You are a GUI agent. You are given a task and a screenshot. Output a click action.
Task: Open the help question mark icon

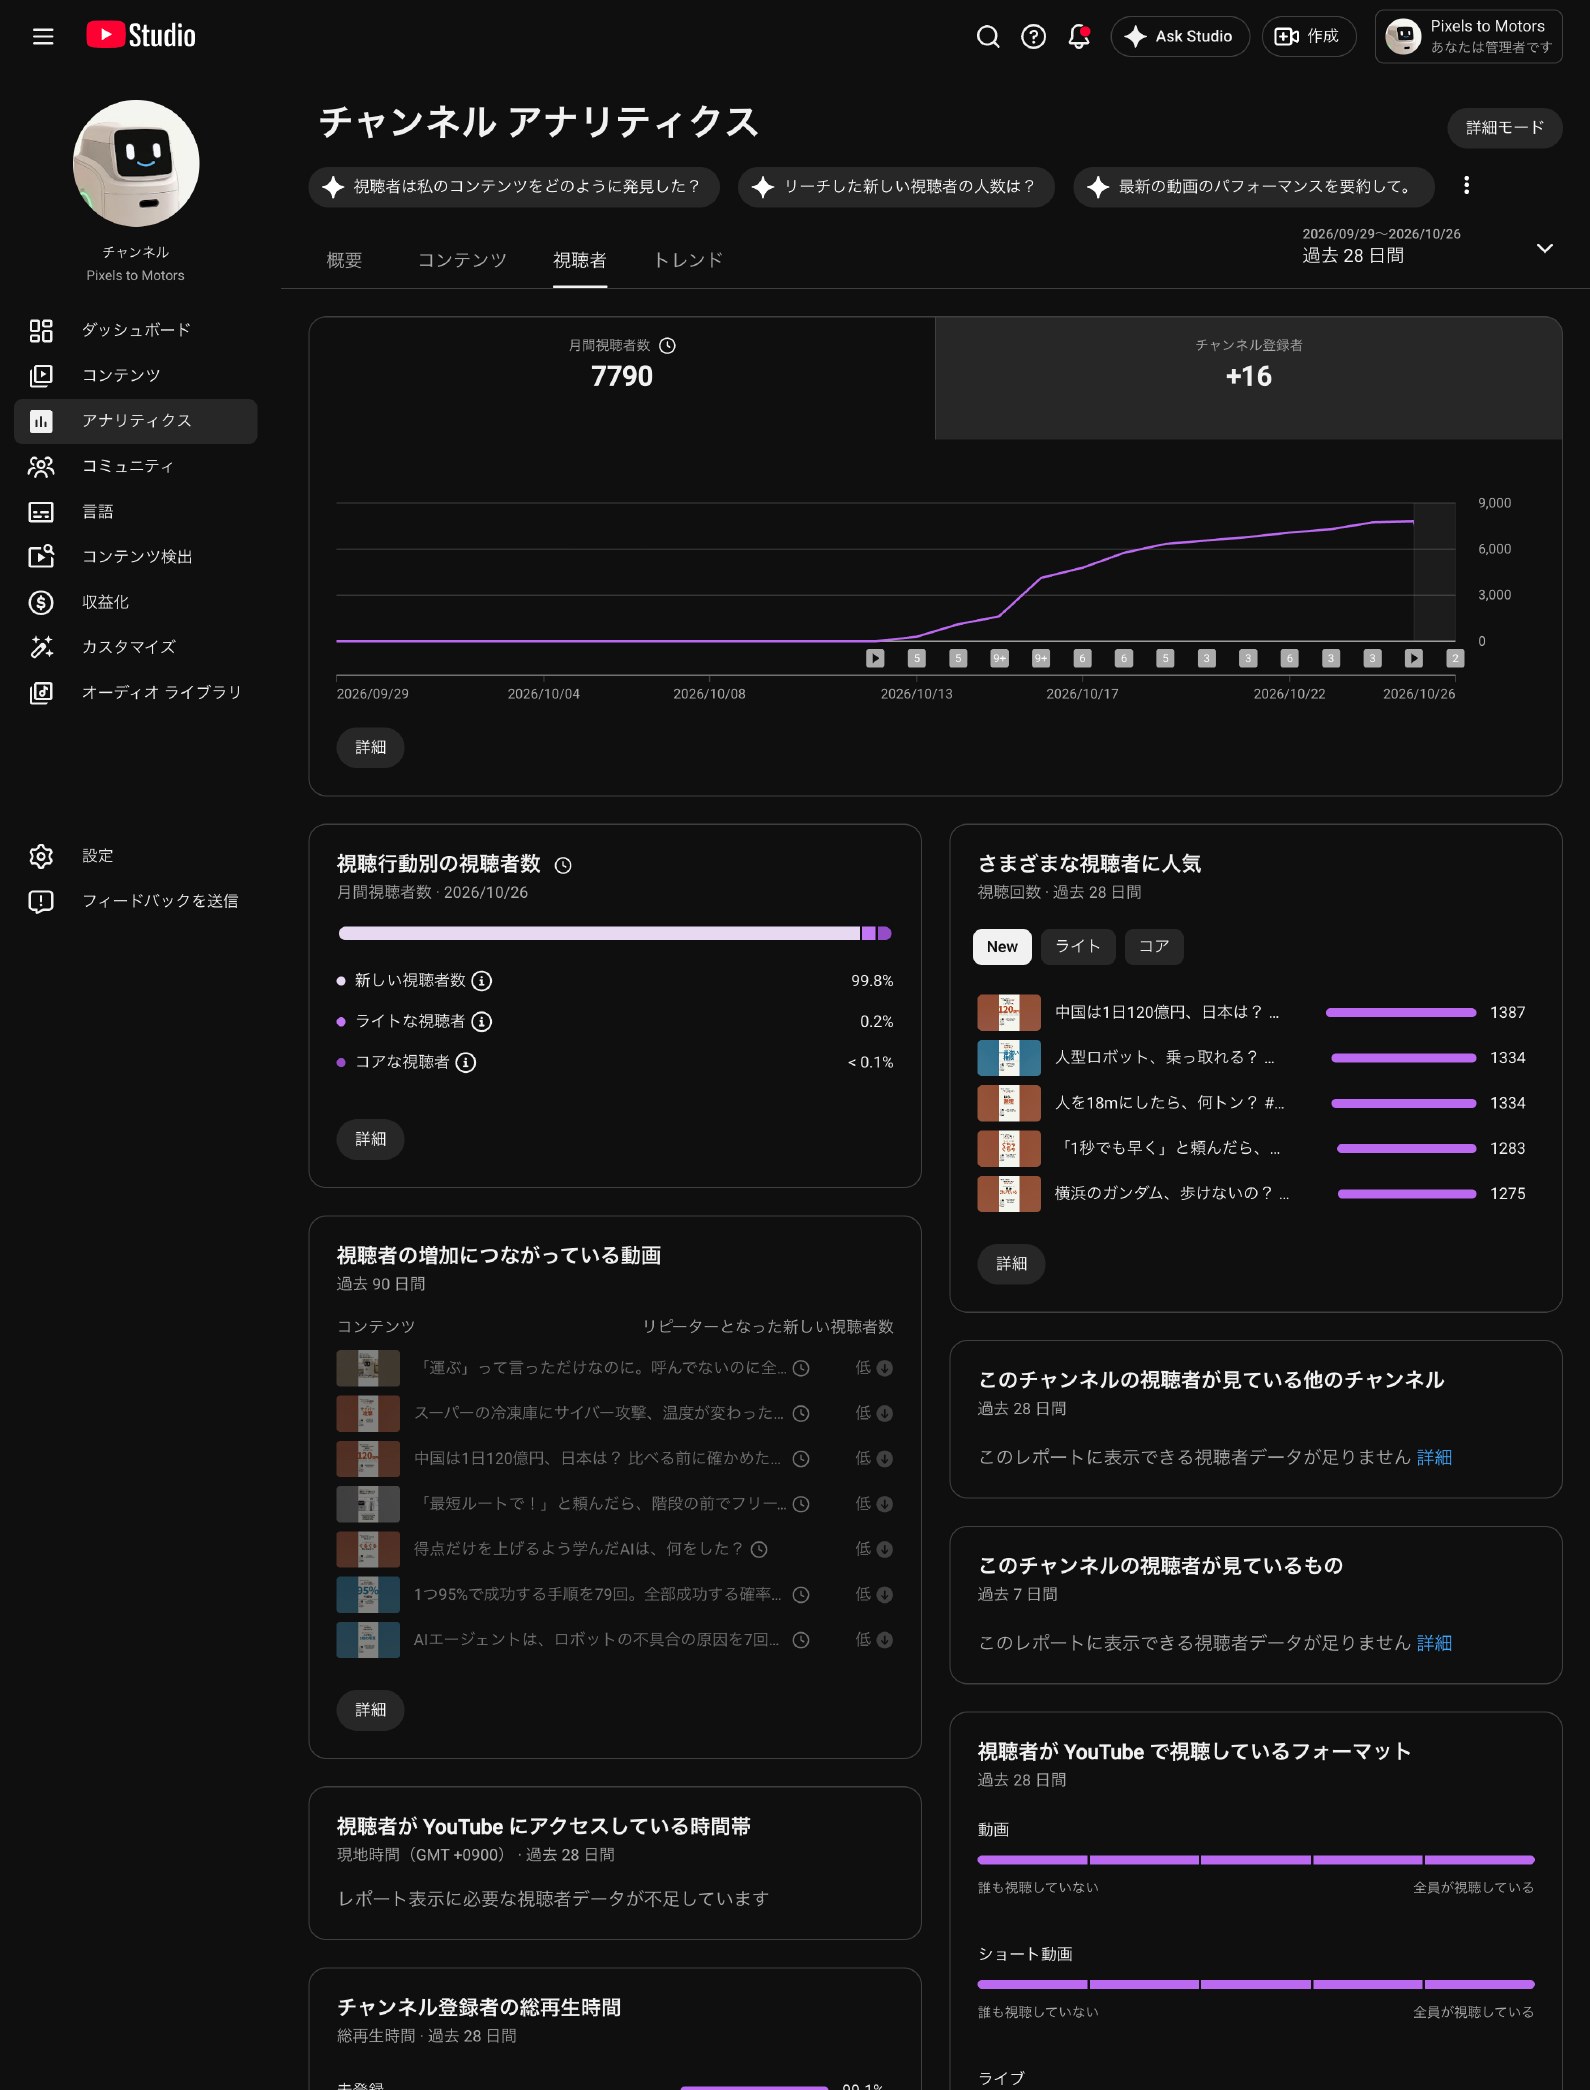click(1033, 37)
